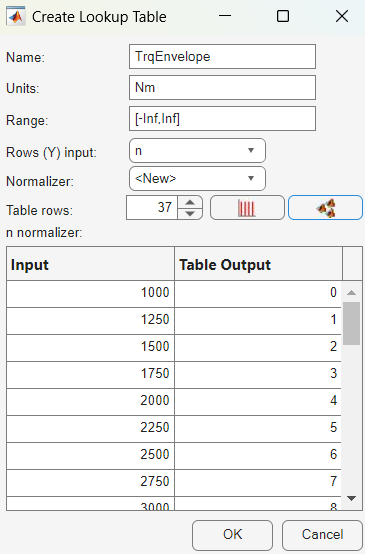Select the Input cell with value 2500
This screenshot has width=365, height=554.
coord(90,455)
